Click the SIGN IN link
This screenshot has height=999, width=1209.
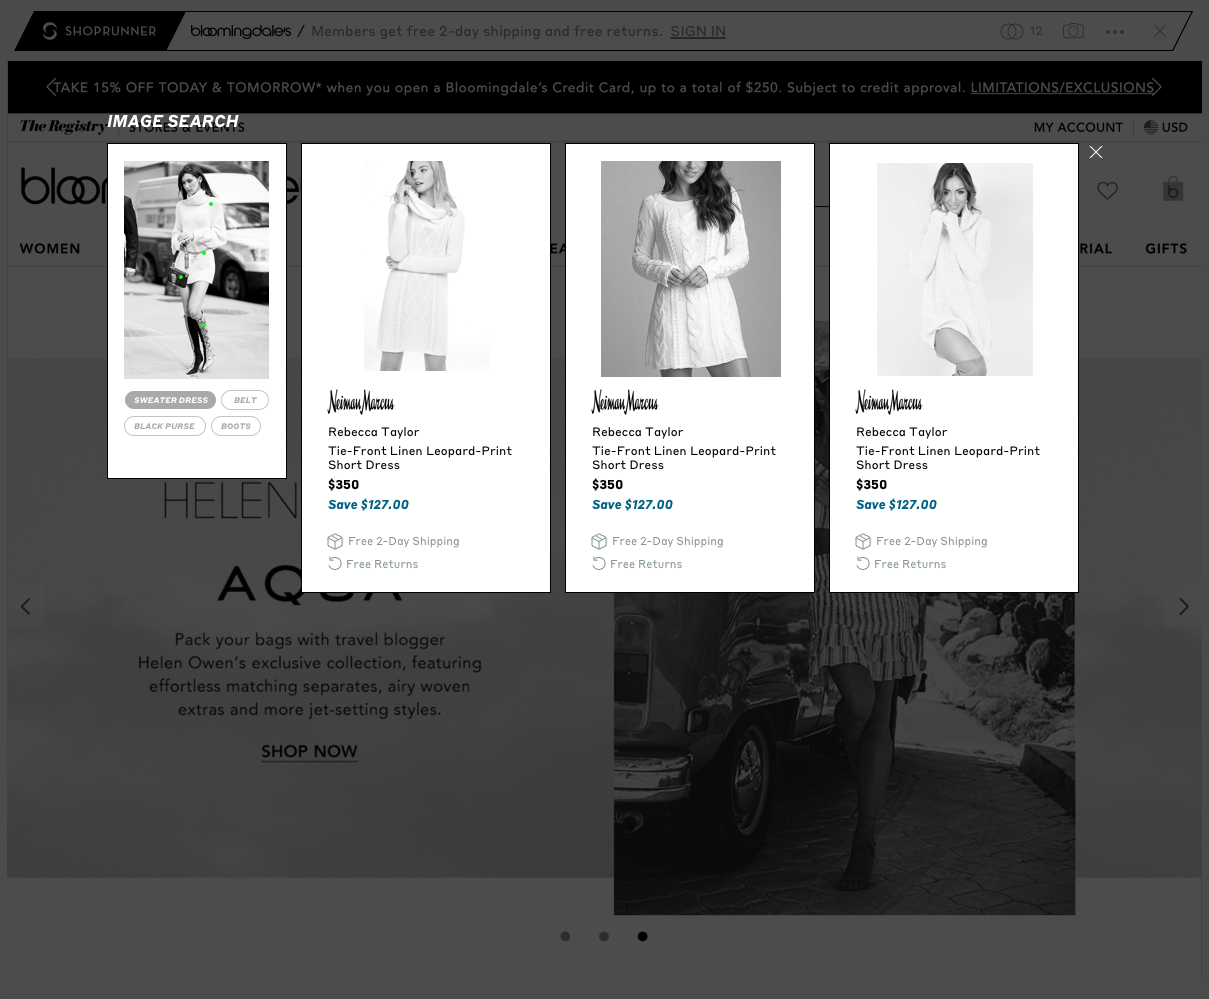click(x=698, y=31)
